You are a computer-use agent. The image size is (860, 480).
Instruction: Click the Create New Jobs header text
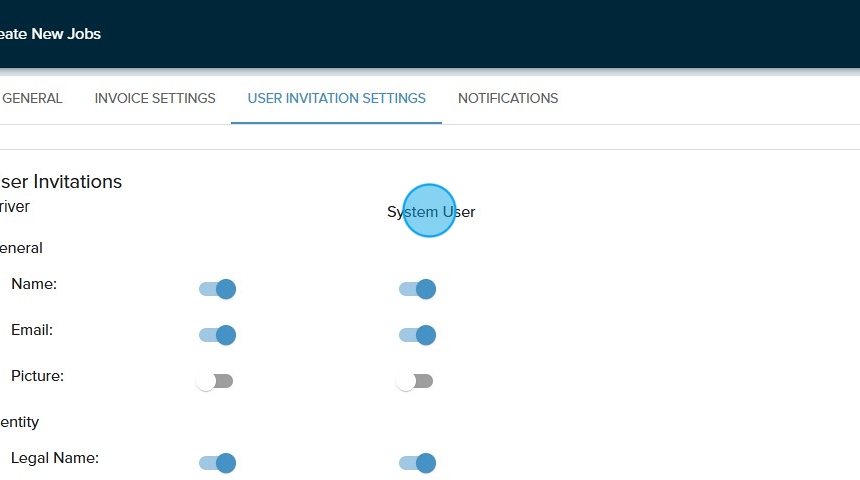tap(50, 34)
